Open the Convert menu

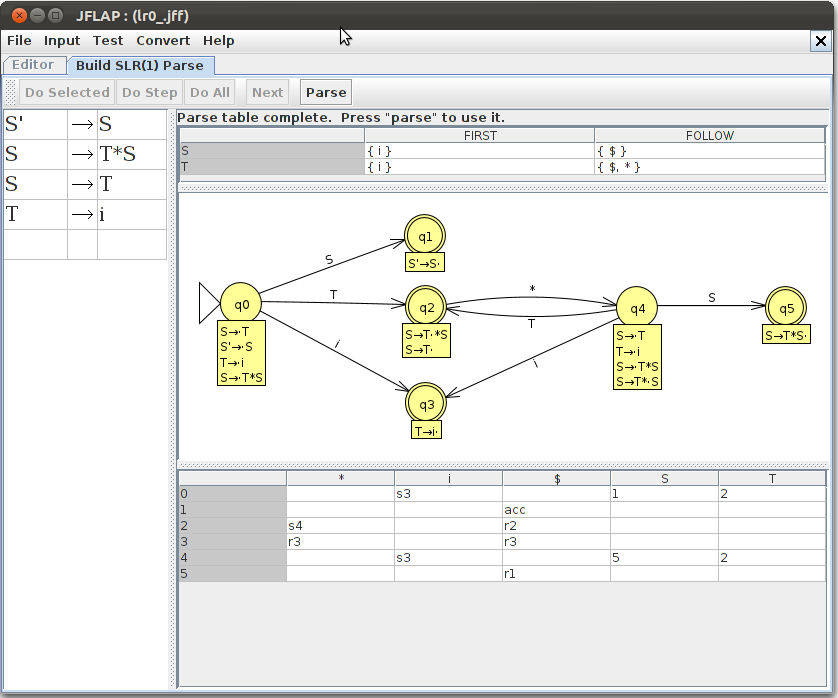pyautogui.click(x=163, y=41)
